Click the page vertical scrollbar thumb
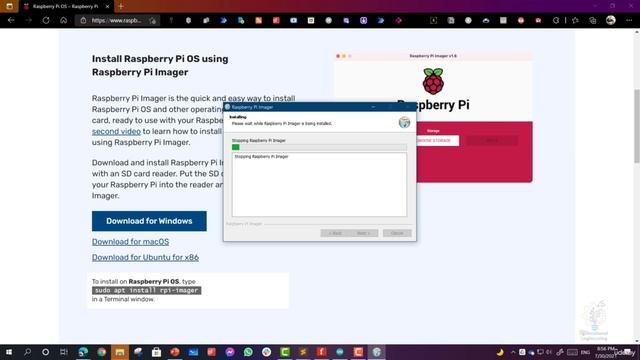The width and height of the screenshot is (640, 360). 637,127
